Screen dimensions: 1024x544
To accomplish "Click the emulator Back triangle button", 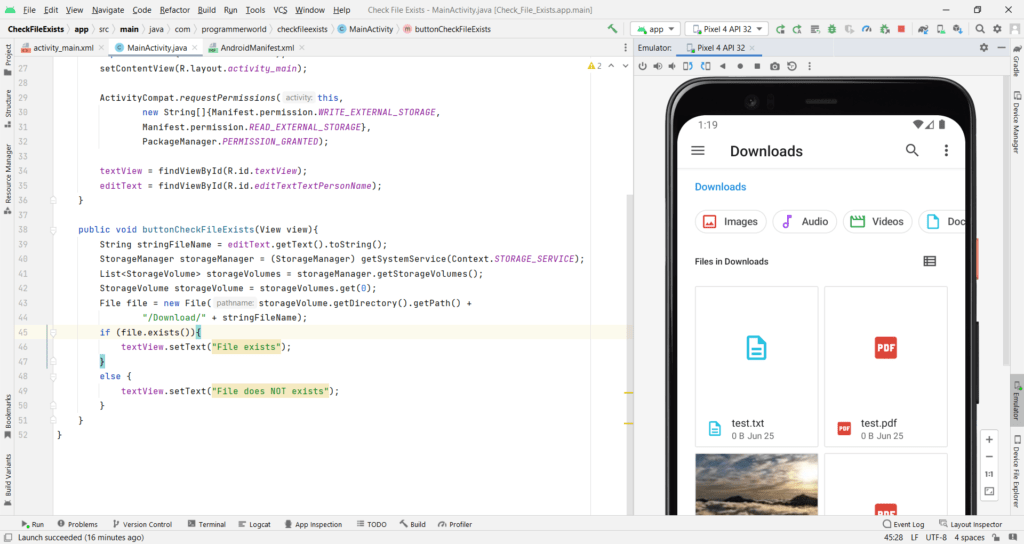I will click(x=722, y=66).
